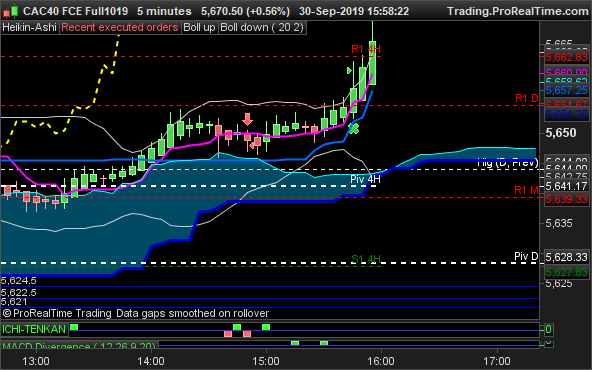Viewport: 592px width, 370px height.
Task: Click the 16:00 time axis label
Action: [381, 361]
